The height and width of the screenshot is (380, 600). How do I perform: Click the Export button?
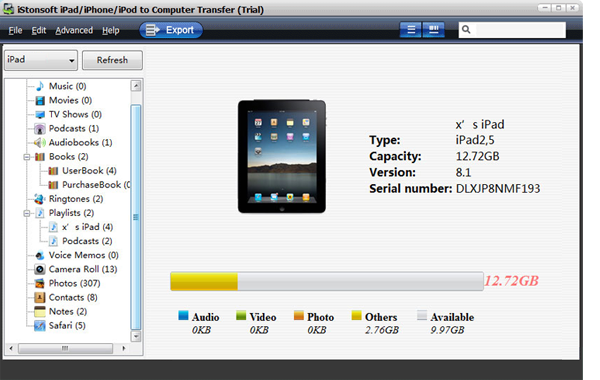coord(171,30)
